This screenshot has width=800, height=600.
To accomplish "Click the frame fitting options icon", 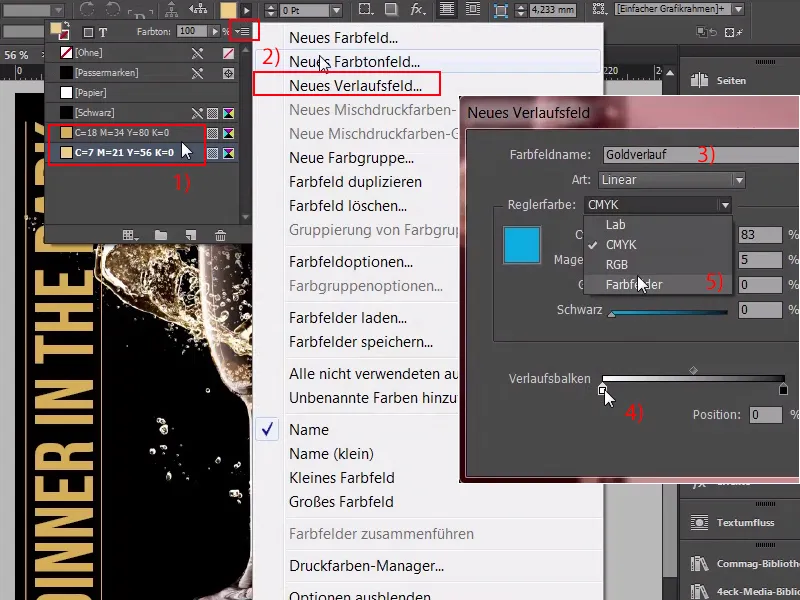I will (x=600, y=9).
